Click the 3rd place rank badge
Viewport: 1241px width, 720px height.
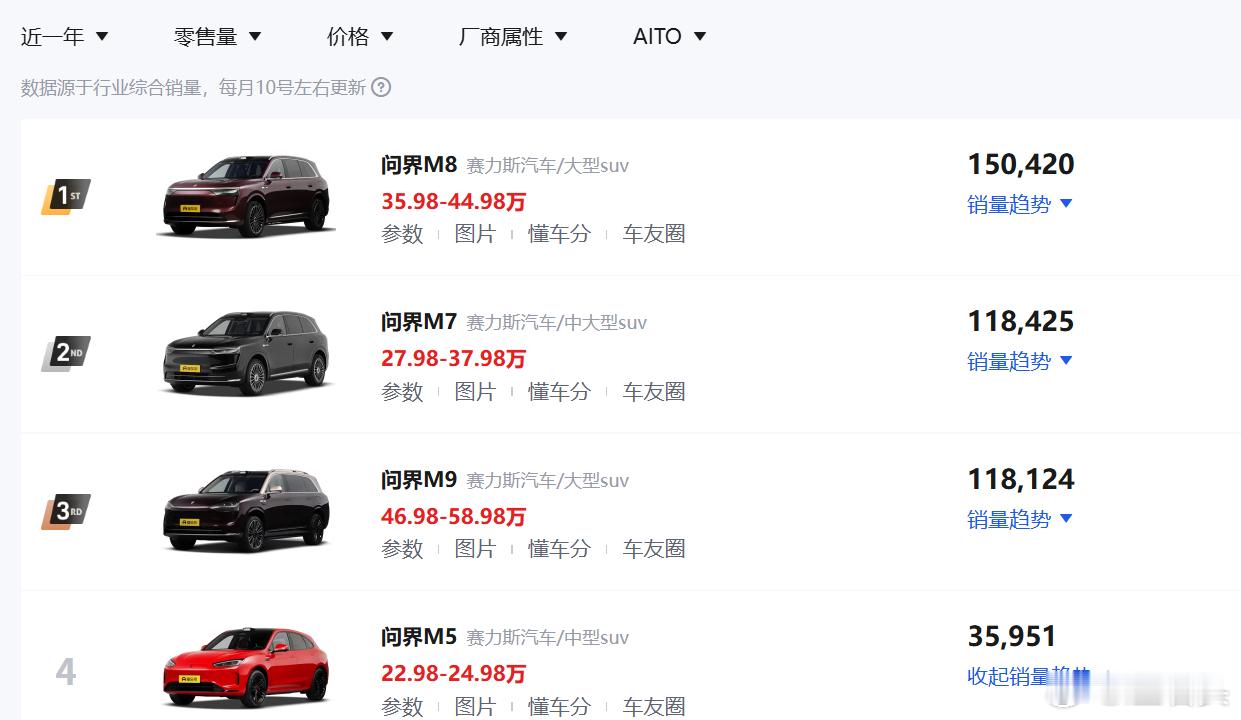point(66,511)
